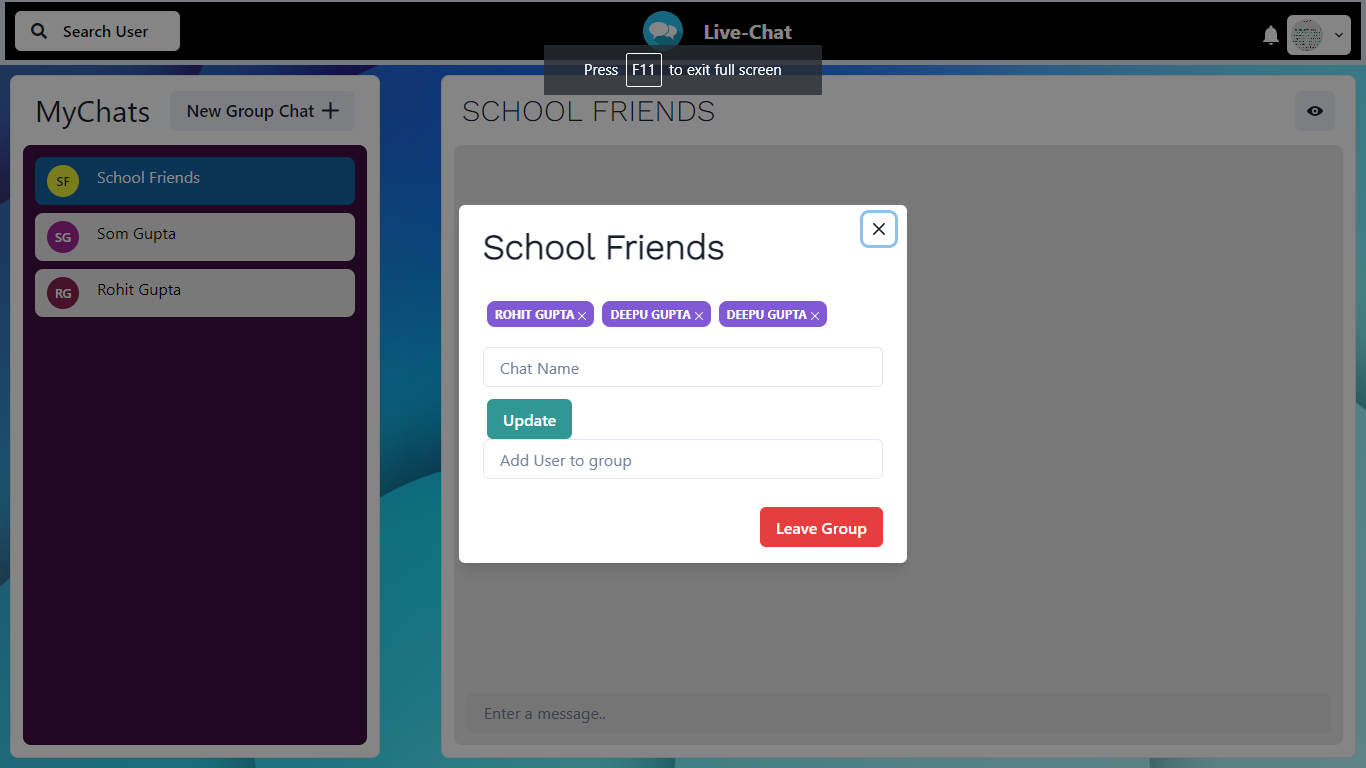Click the SCHOOL FRIENDS chat header text
The image size is (1366, 768).
coord(588,112)
